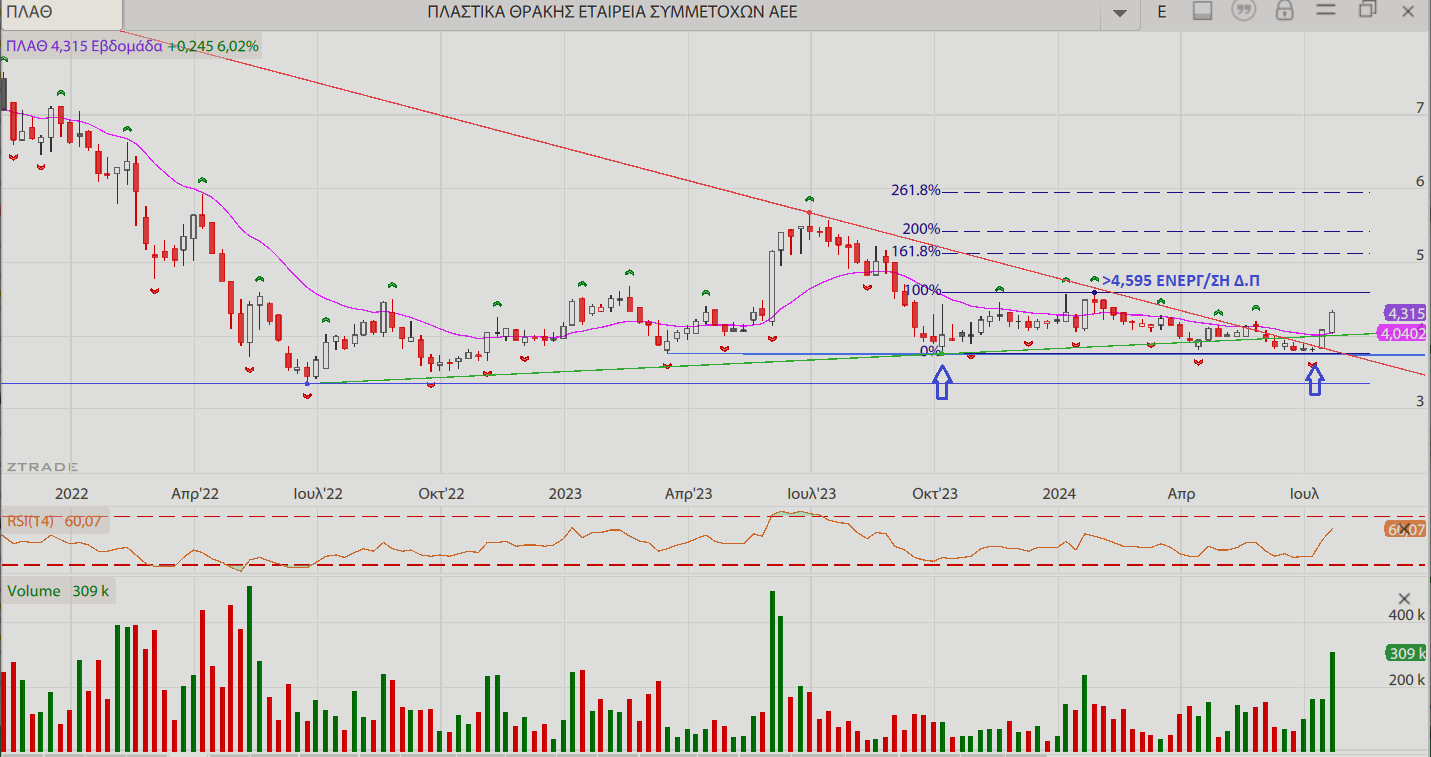Image resolution: width=1431 pixels, height=757 pixels.
Task: Toggle the chart lock icon
Action: (x=1285, y=11)
